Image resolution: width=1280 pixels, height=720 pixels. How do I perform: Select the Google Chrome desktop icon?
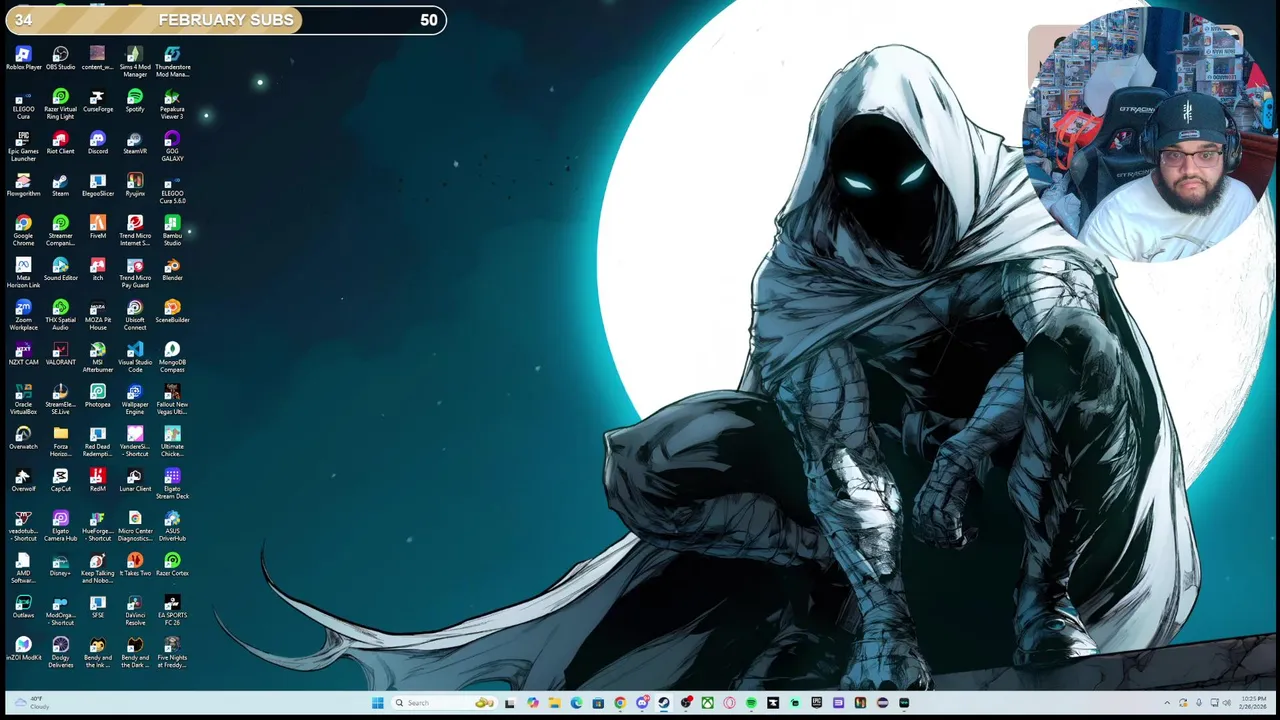(x=23, y=230)
